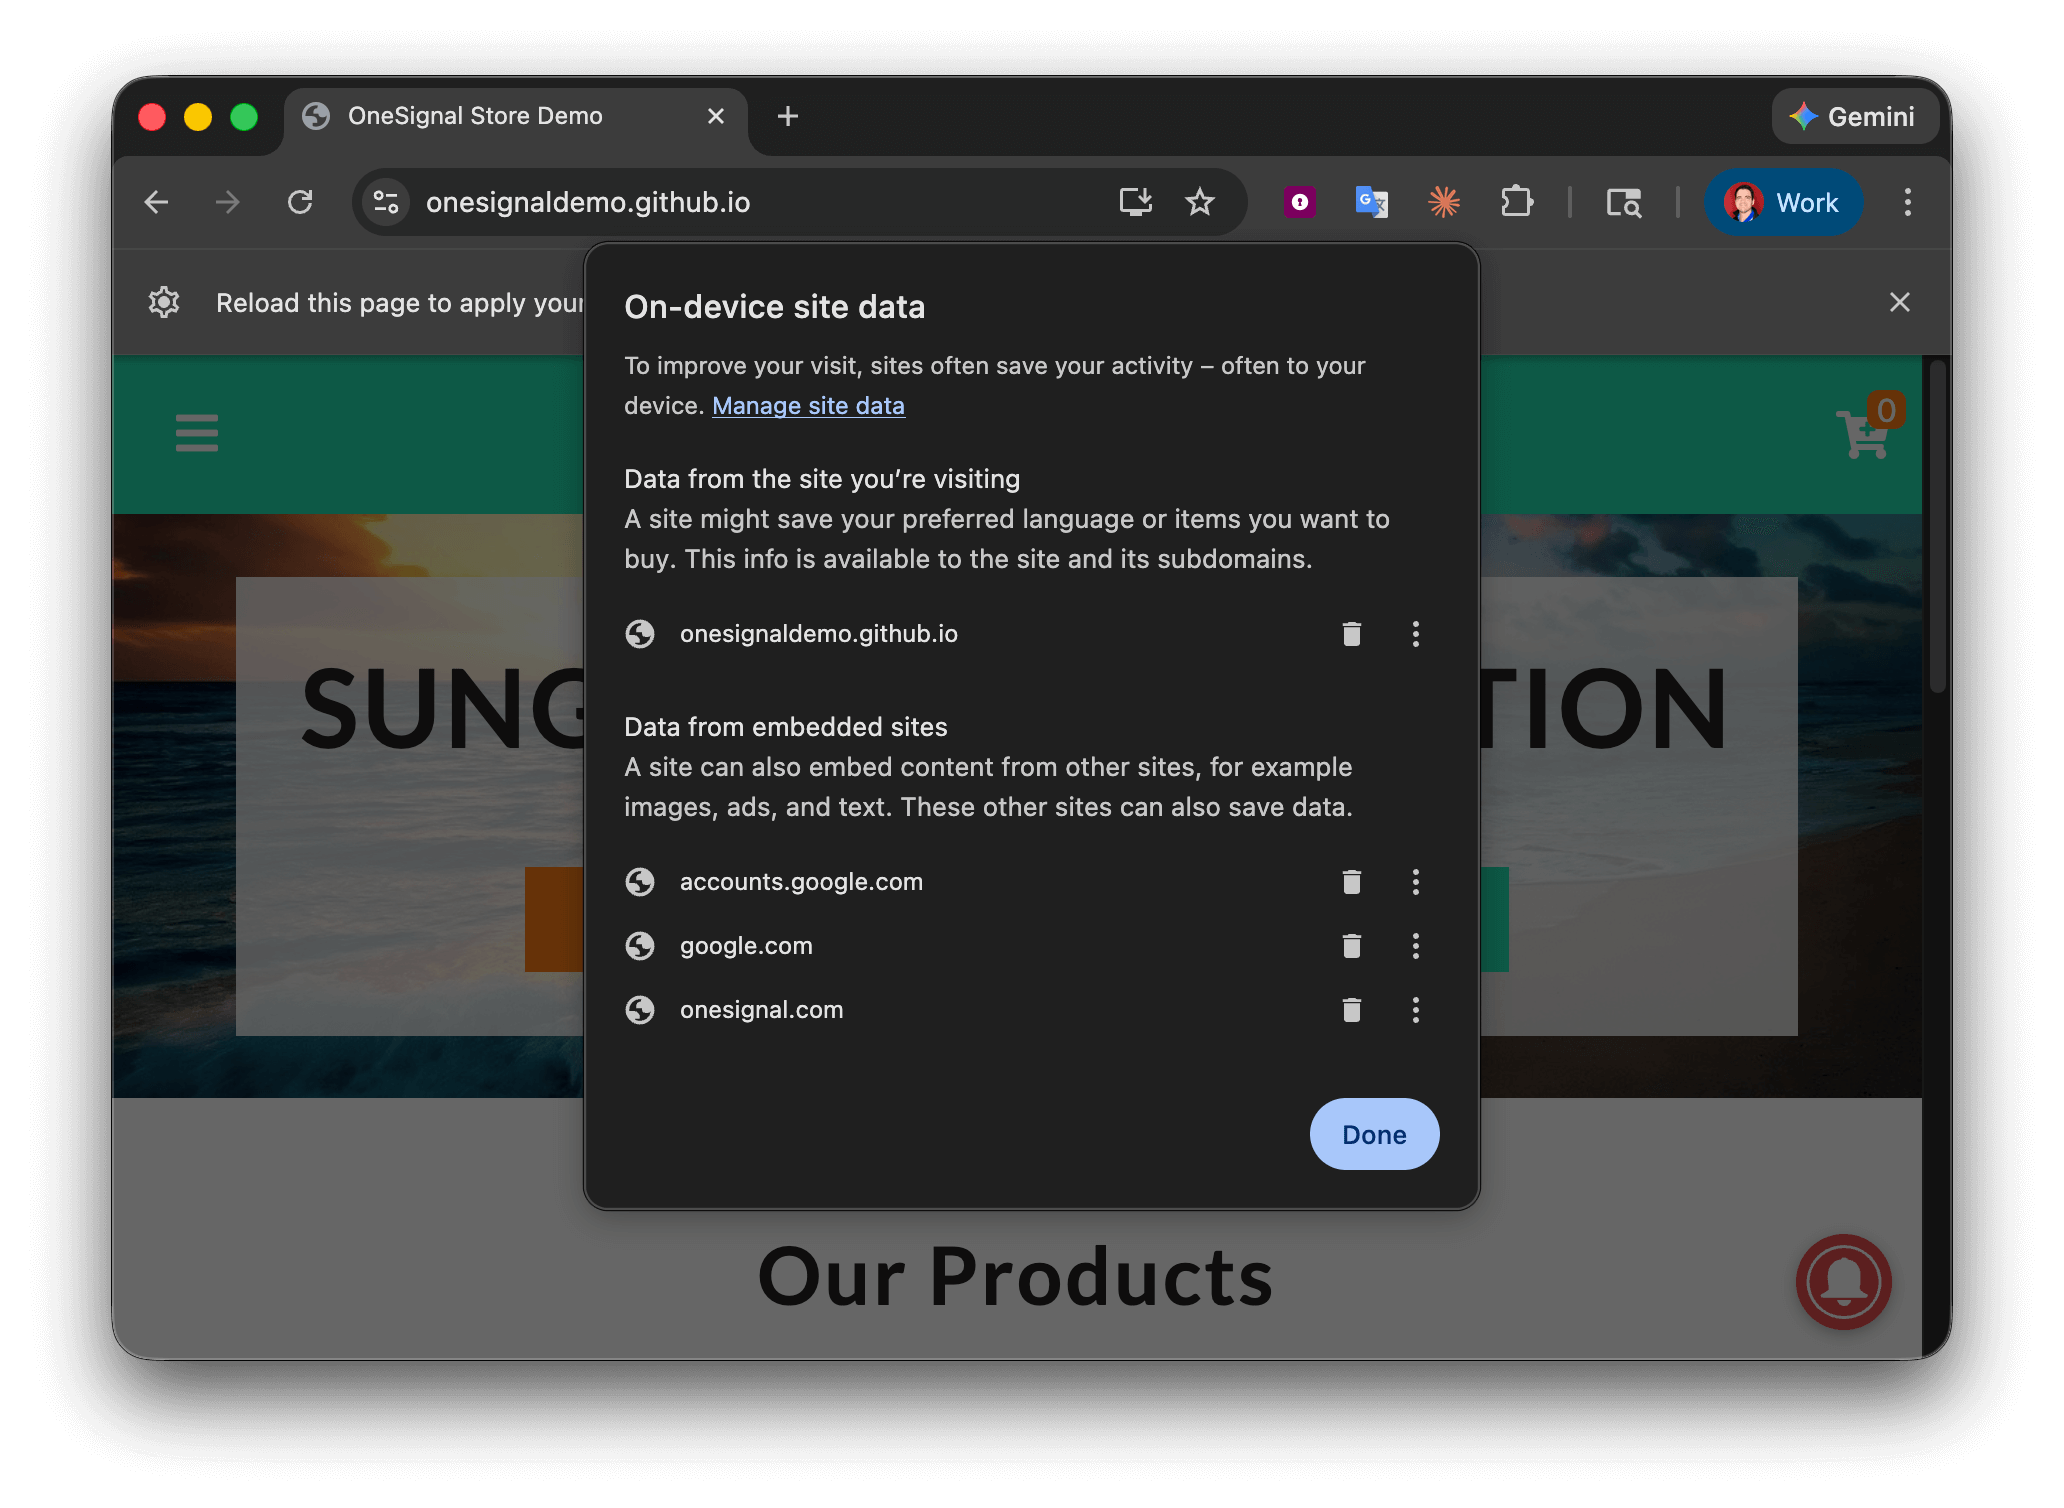The width and height of the screenshot is (2064, 1508).
Task: Open the Manage site data link
Action: pos(808,406)
